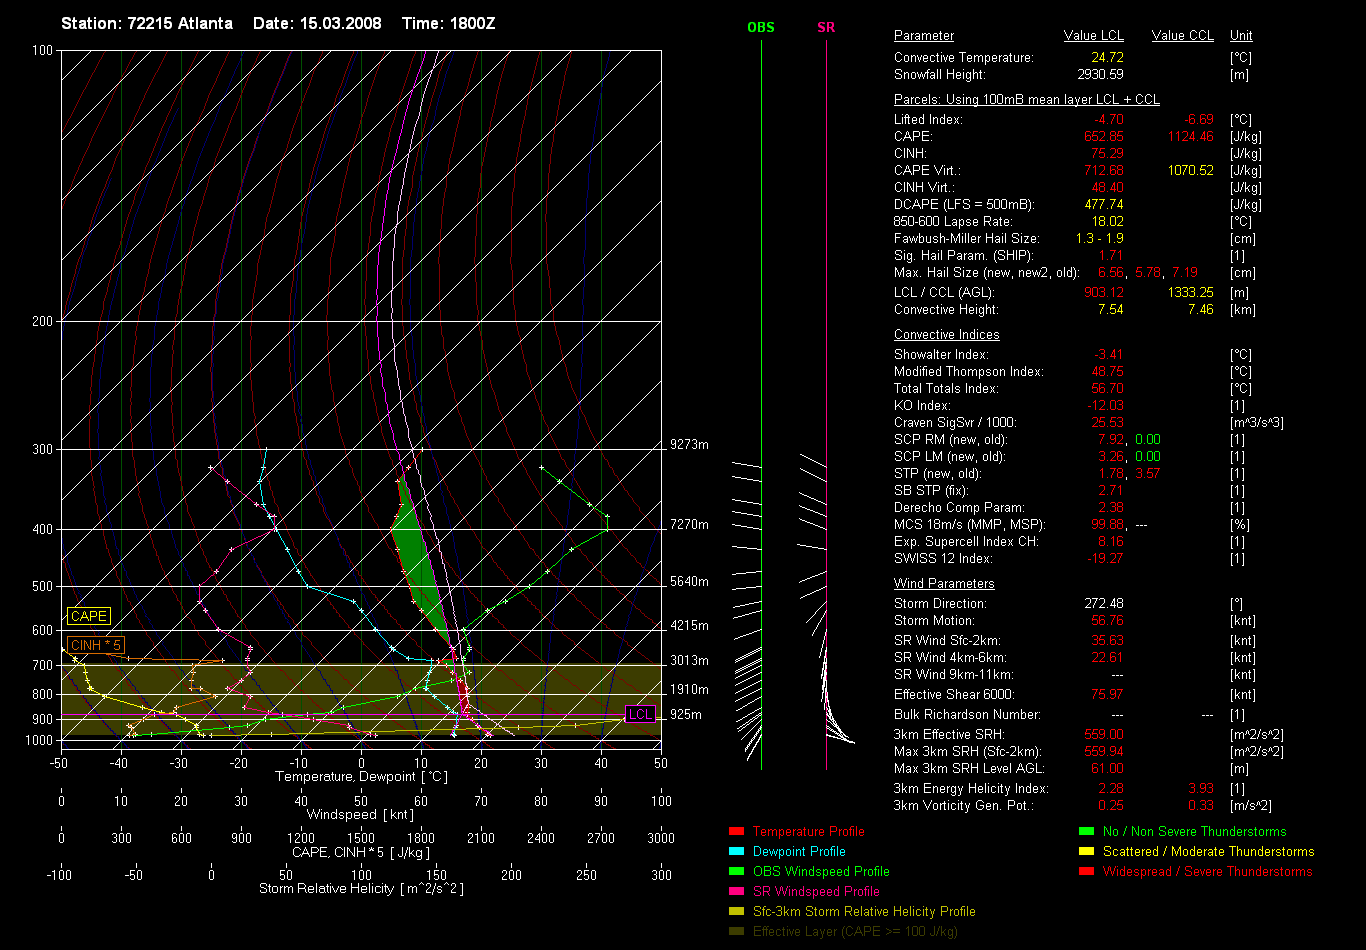Viewport: 1366px width, 950px height.
Task: Click the underlined Parameter column heading
Action: [924, 36]
